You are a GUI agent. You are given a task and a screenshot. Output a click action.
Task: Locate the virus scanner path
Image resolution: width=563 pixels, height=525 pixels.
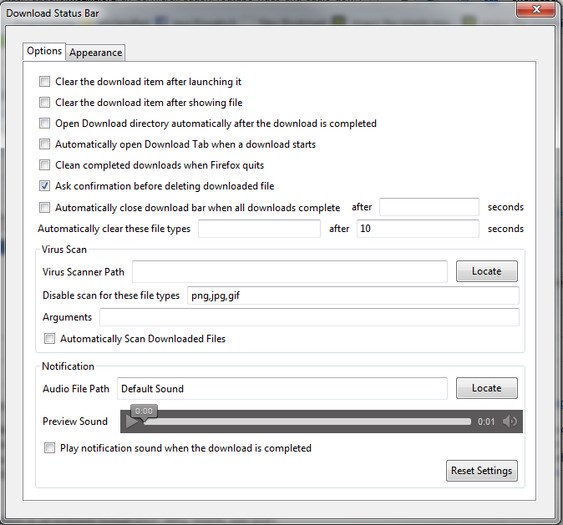(487, 271)
